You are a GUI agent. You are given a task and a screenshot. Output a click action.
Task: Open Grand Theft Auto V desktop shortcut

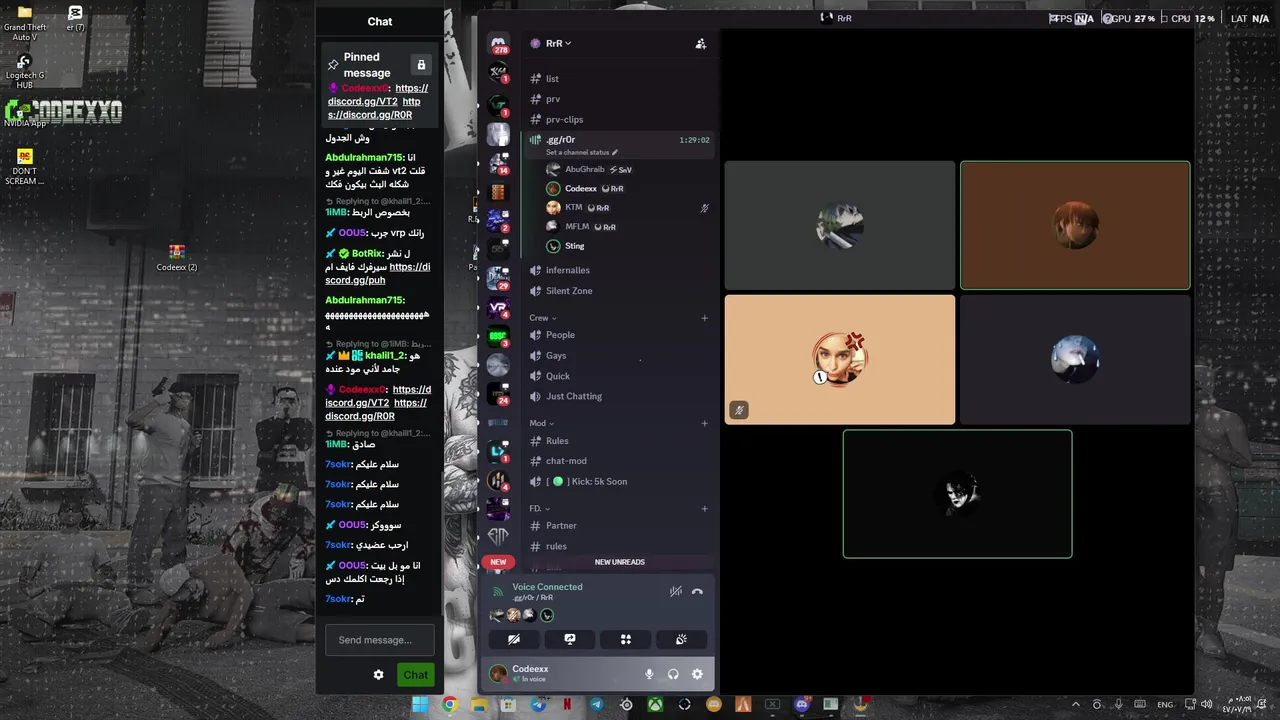click(x=24, y=24)
